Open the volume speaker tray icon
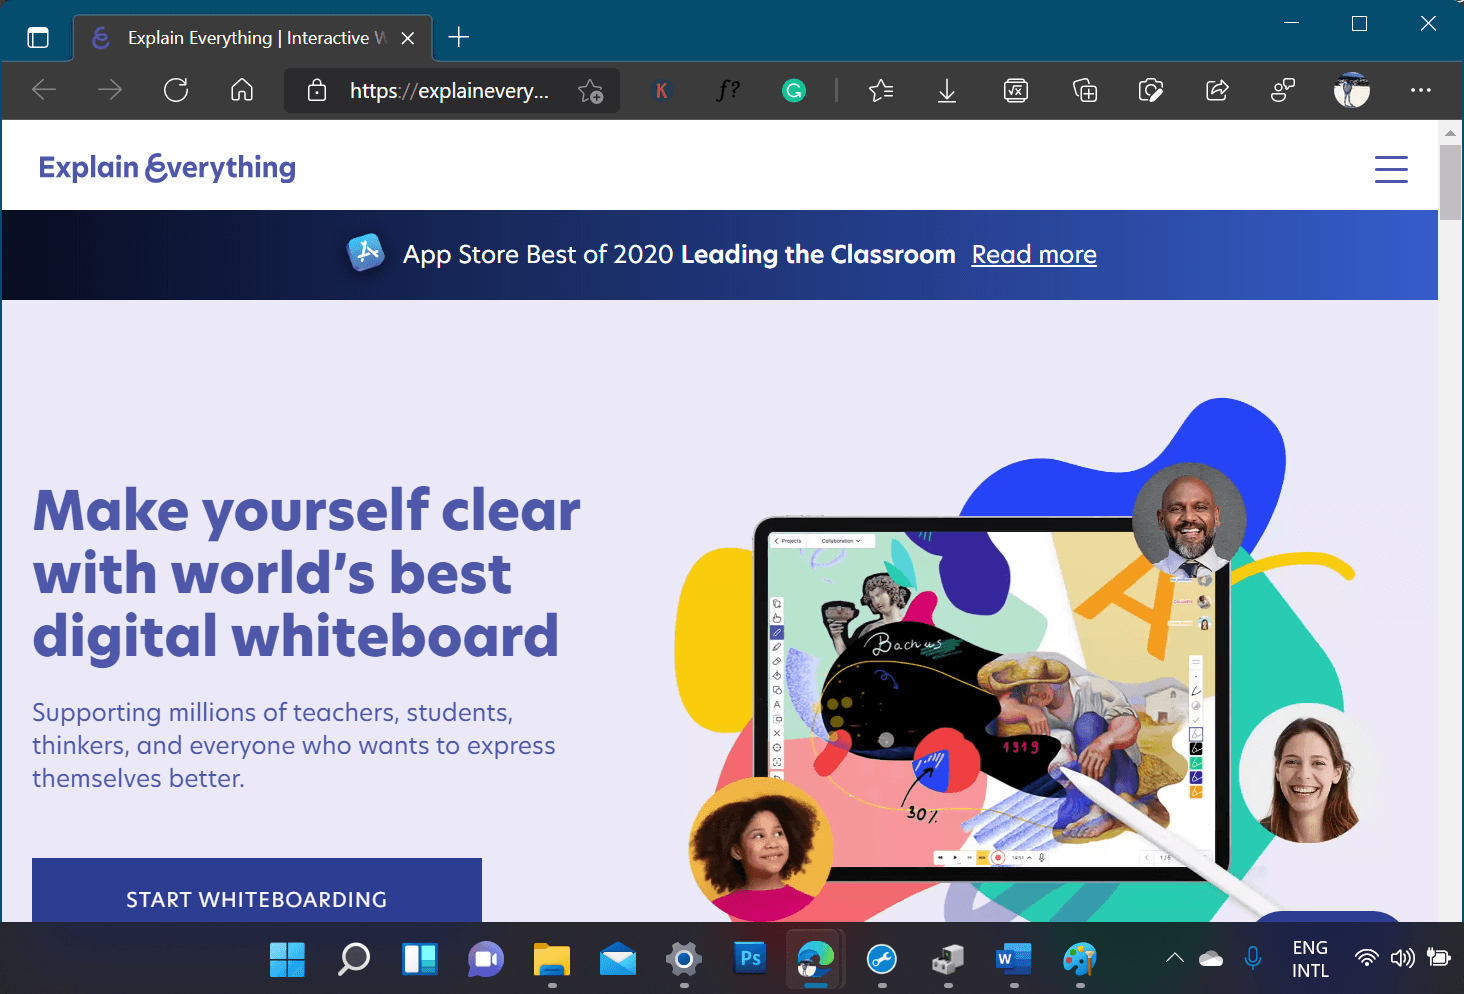The image size is (1464, 994). coord(1402,958)
